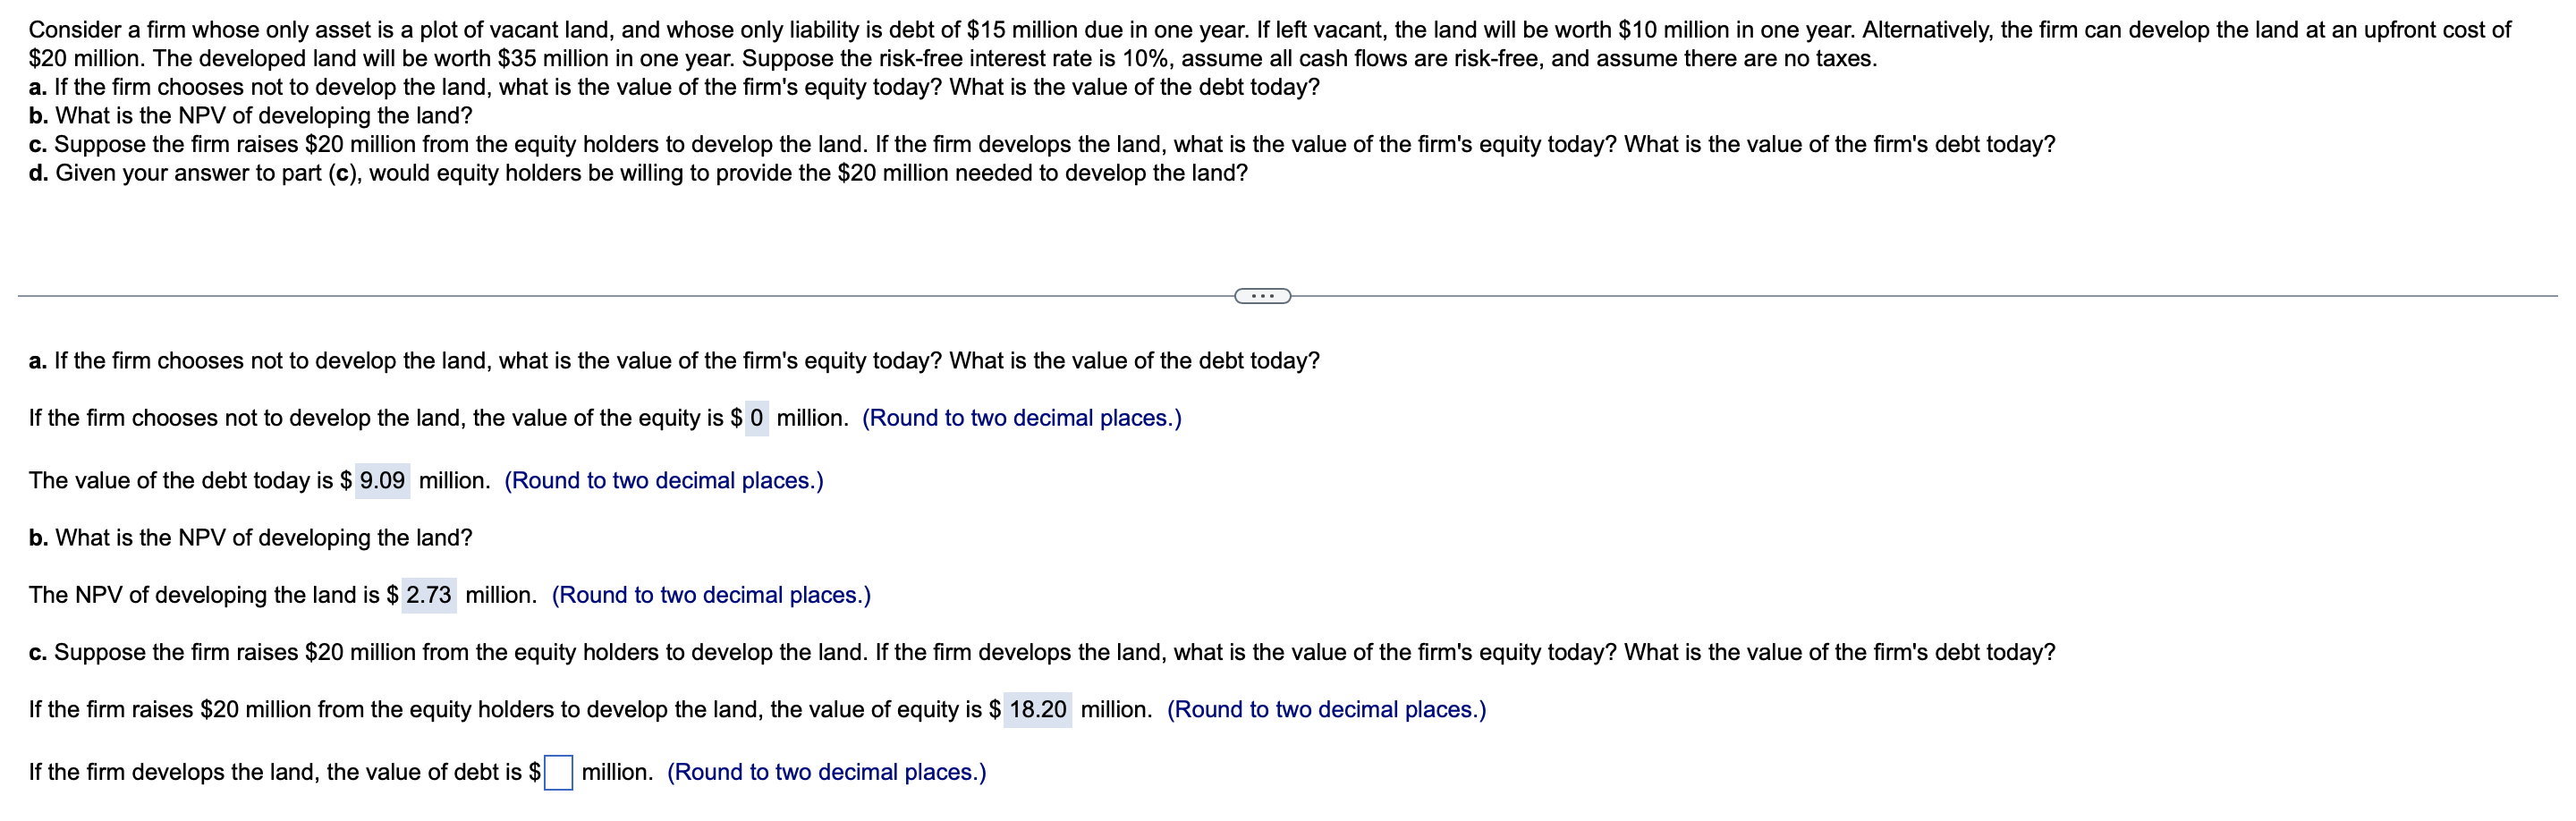
Task: Click part b NPV question heading
Action: (x=252, y=536)
